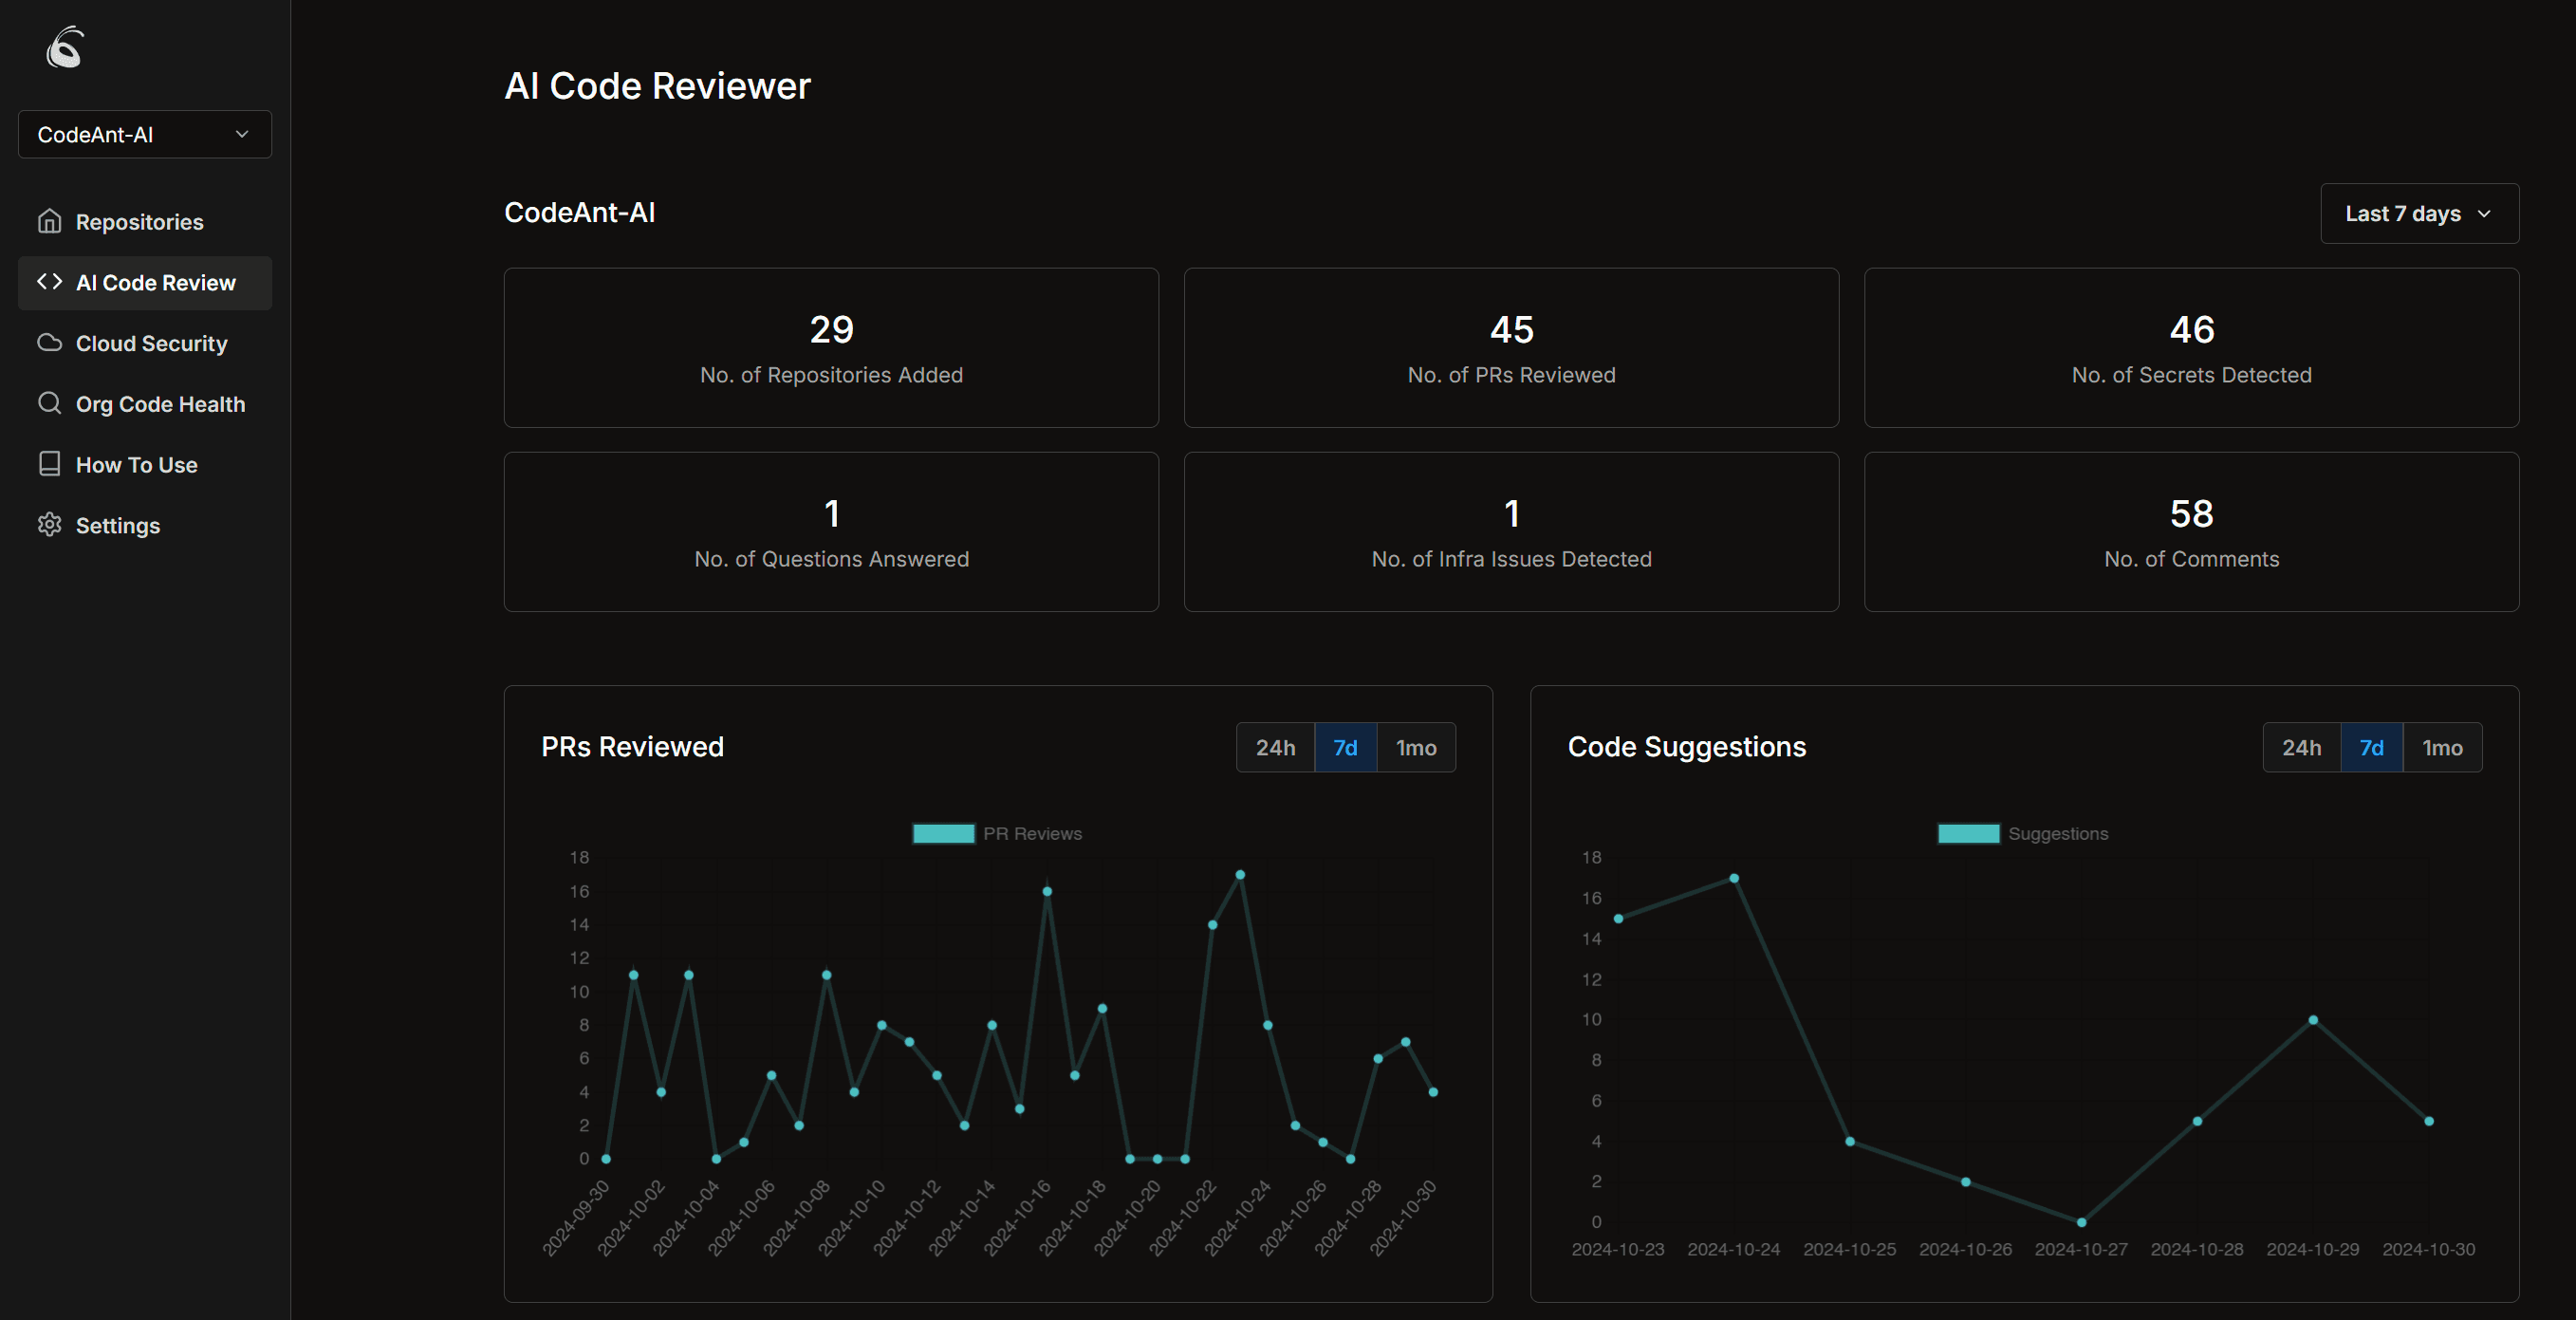Open the workspace switcher below the logo
The image size is (2576, 1320).
click(144, 134)
